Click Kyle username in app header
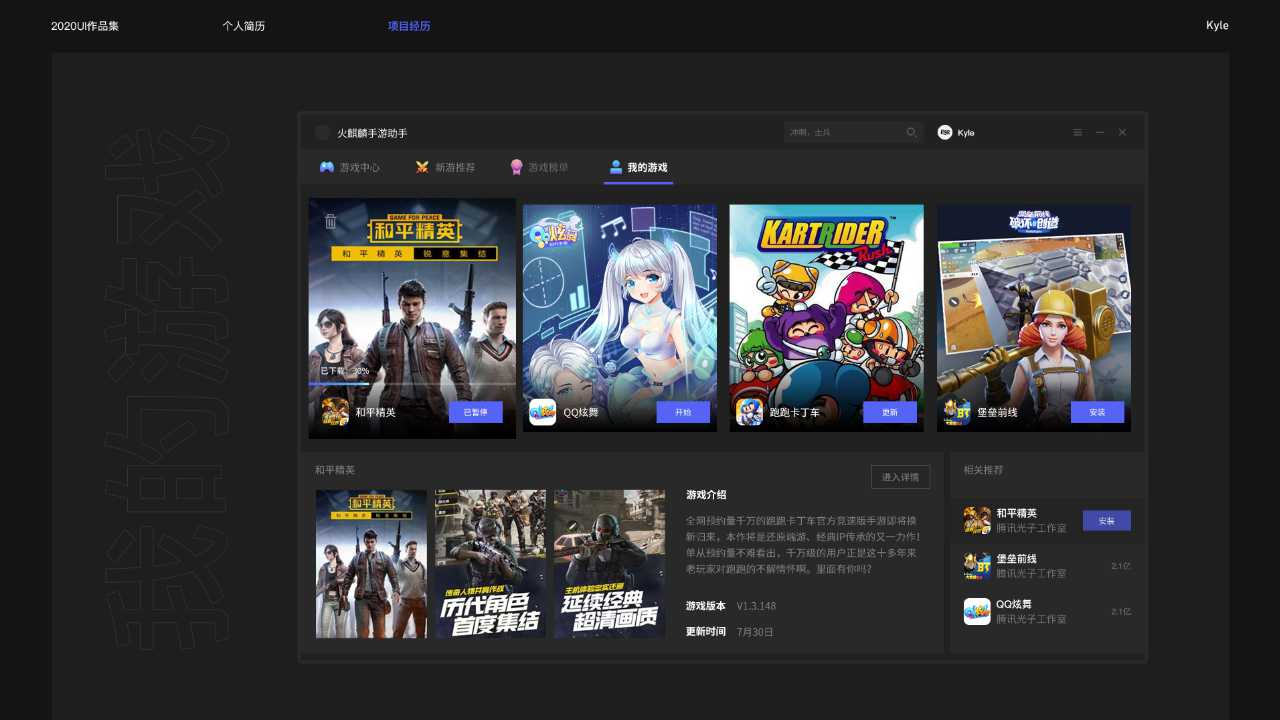This screenshot has width=1280, height=720. tap(966, 132)
